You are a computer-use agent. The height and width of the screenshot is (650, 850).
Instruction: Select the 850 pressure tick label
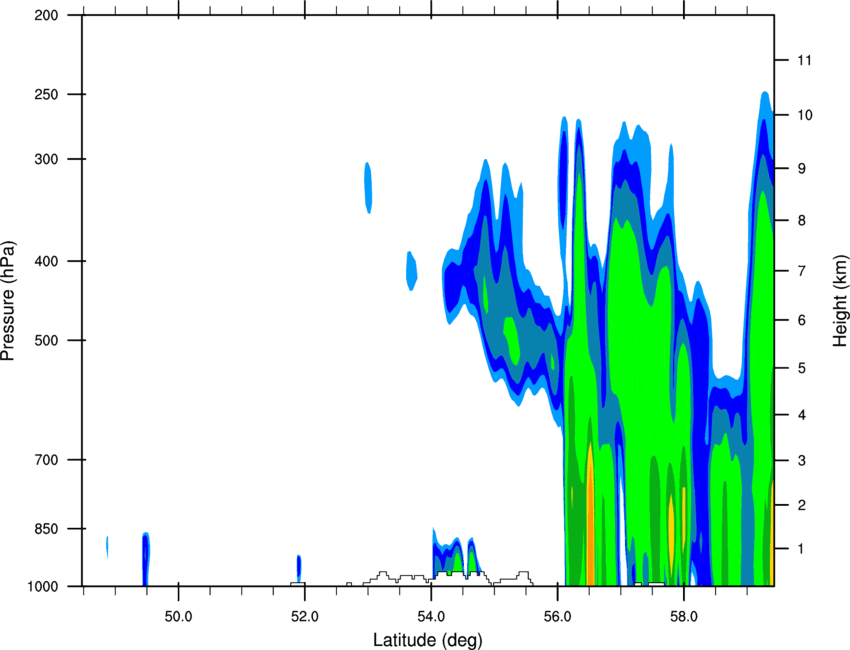[46, 529]
